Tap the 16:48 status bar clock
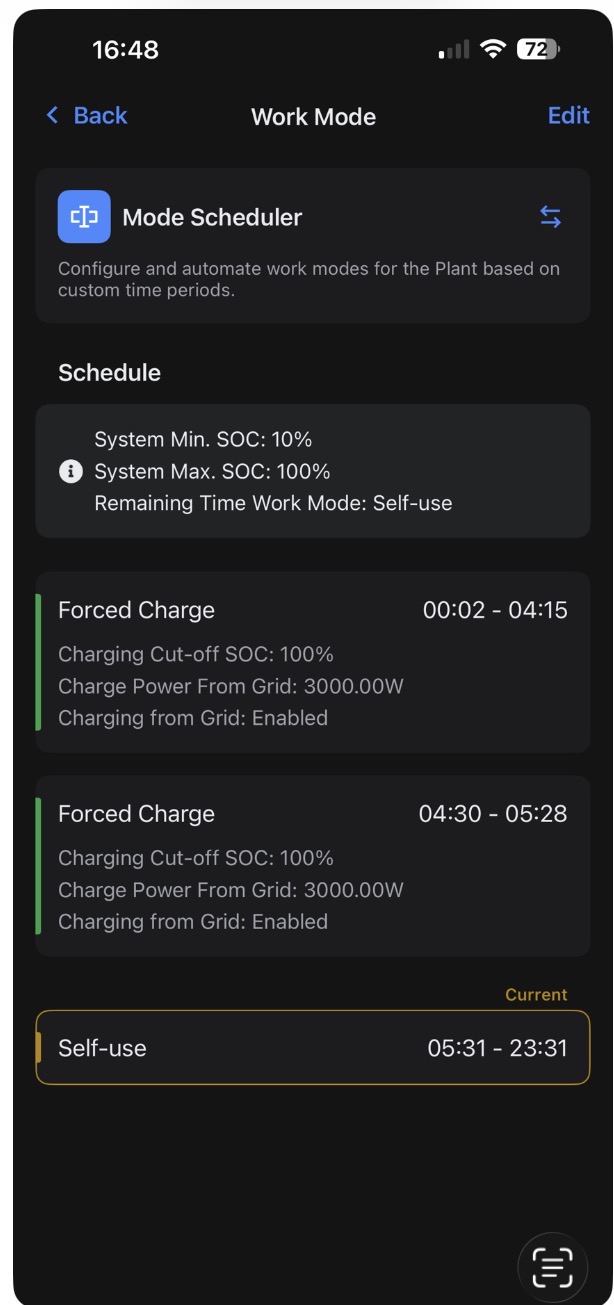 [x=125, y=50]
